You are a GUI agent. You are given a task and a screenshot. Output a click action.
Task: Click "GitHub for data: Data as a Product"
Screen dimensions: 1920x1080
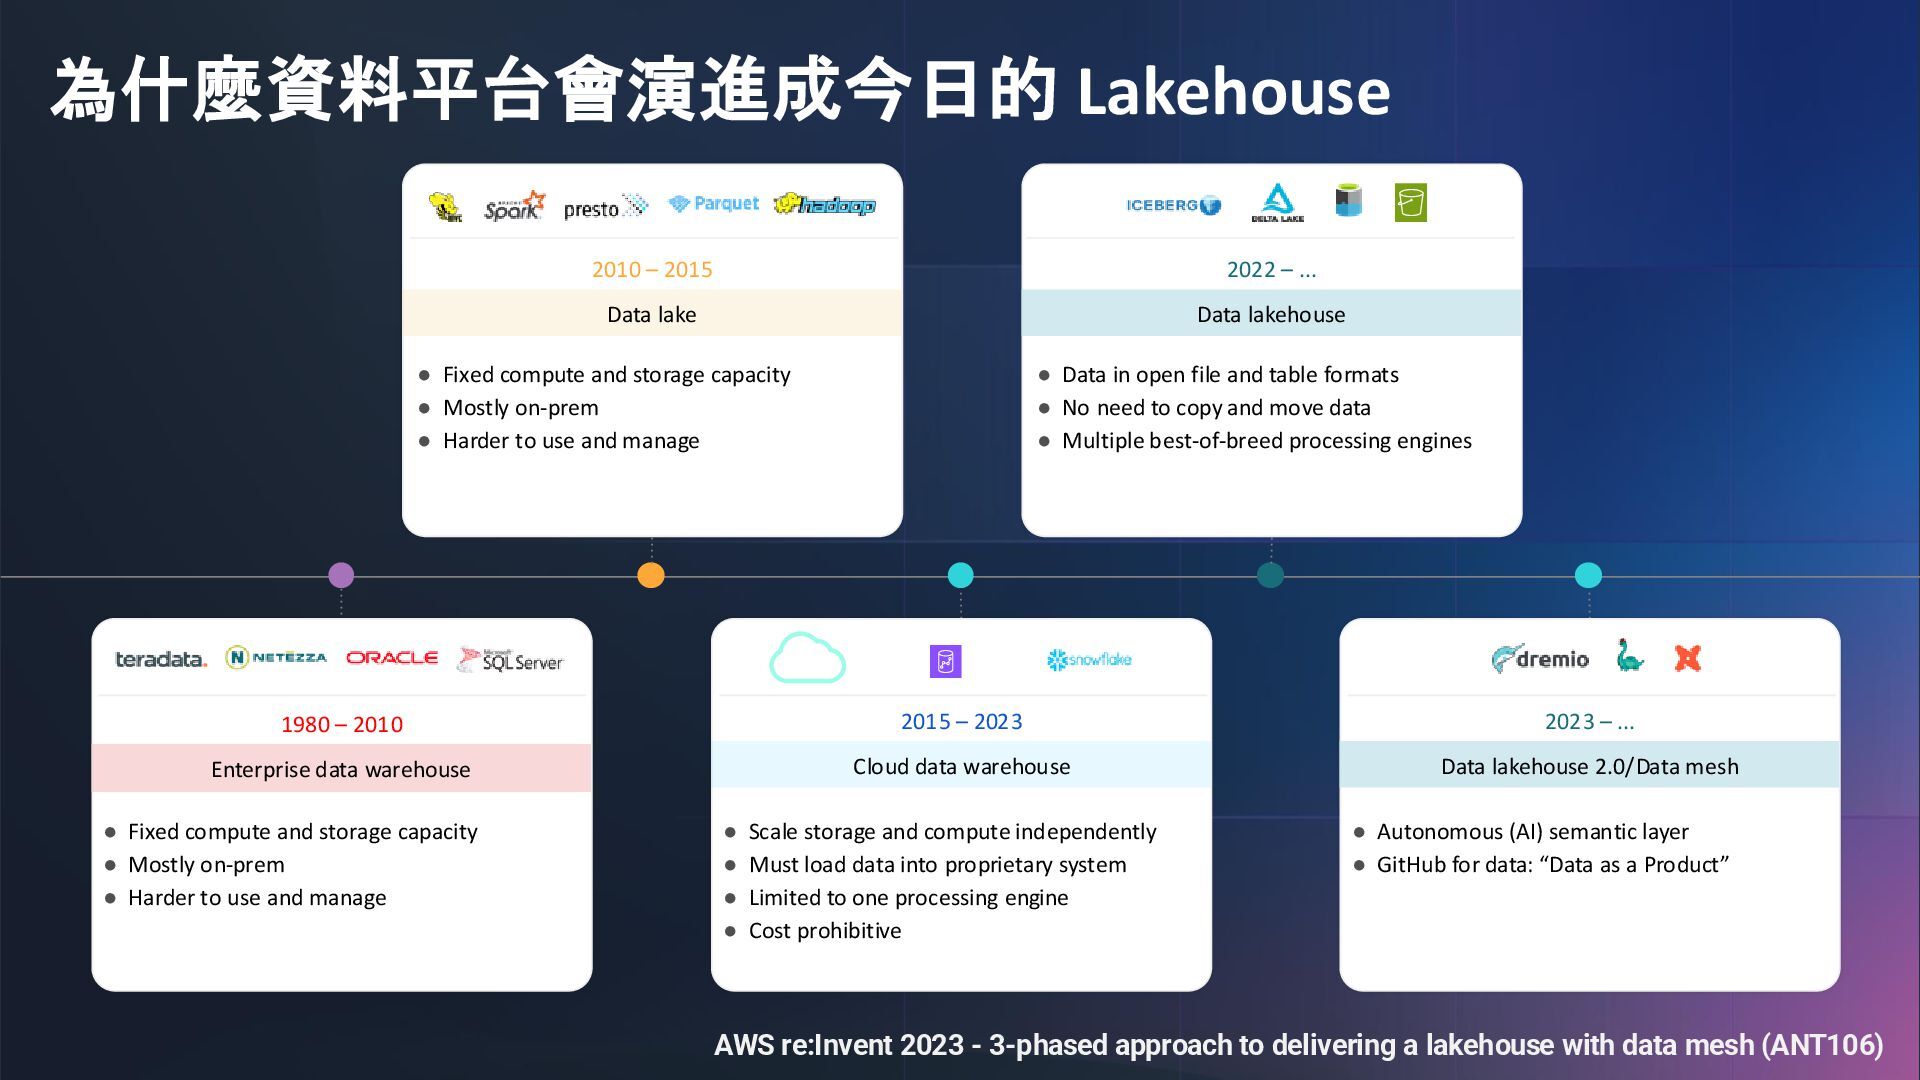(x=1552, y=865)
